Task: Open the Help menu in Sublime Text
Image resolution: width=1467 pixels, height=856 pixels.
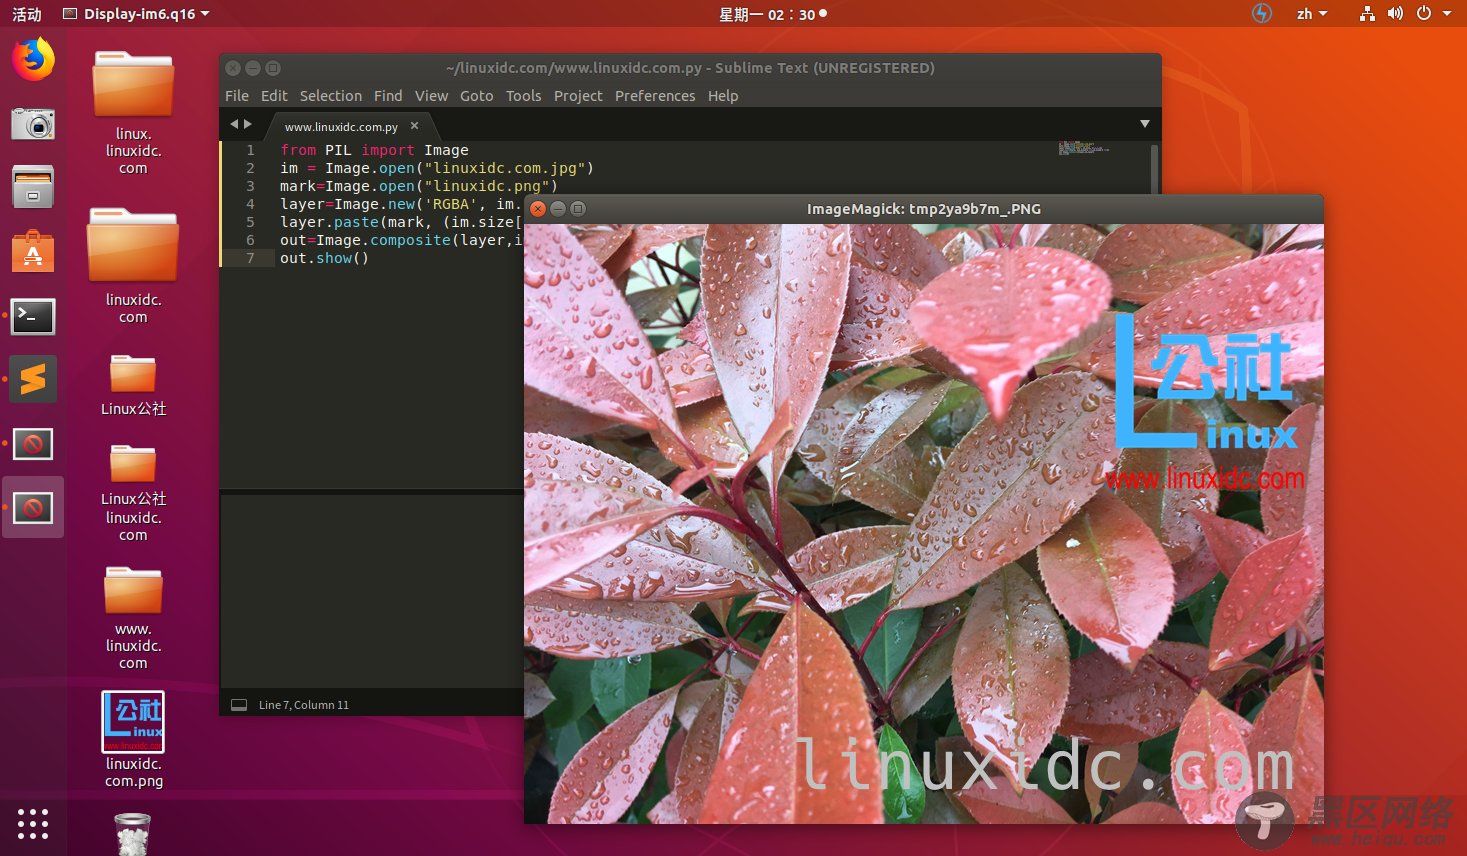Action: pyautogui.click(x=723, y=96)
